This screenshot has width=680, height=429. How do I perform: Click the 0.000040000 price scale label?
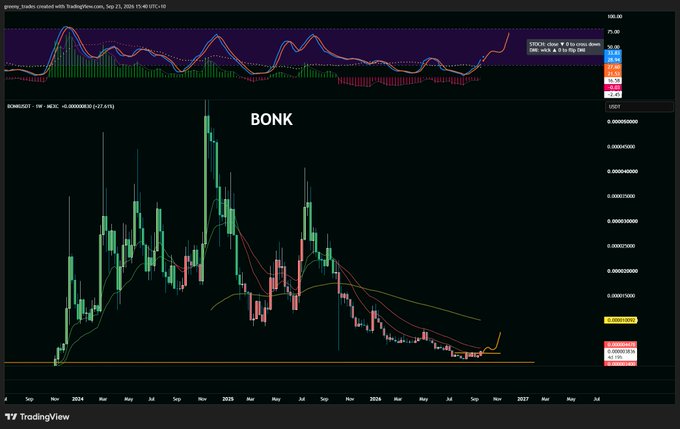click(x=622, y=171)
